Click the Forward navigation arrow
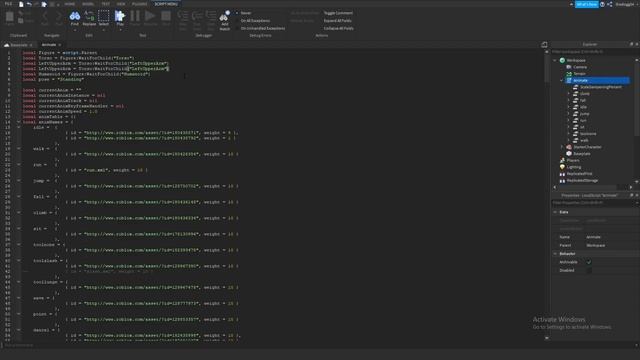This screenshot has width=640, height=360. point(59,16)
